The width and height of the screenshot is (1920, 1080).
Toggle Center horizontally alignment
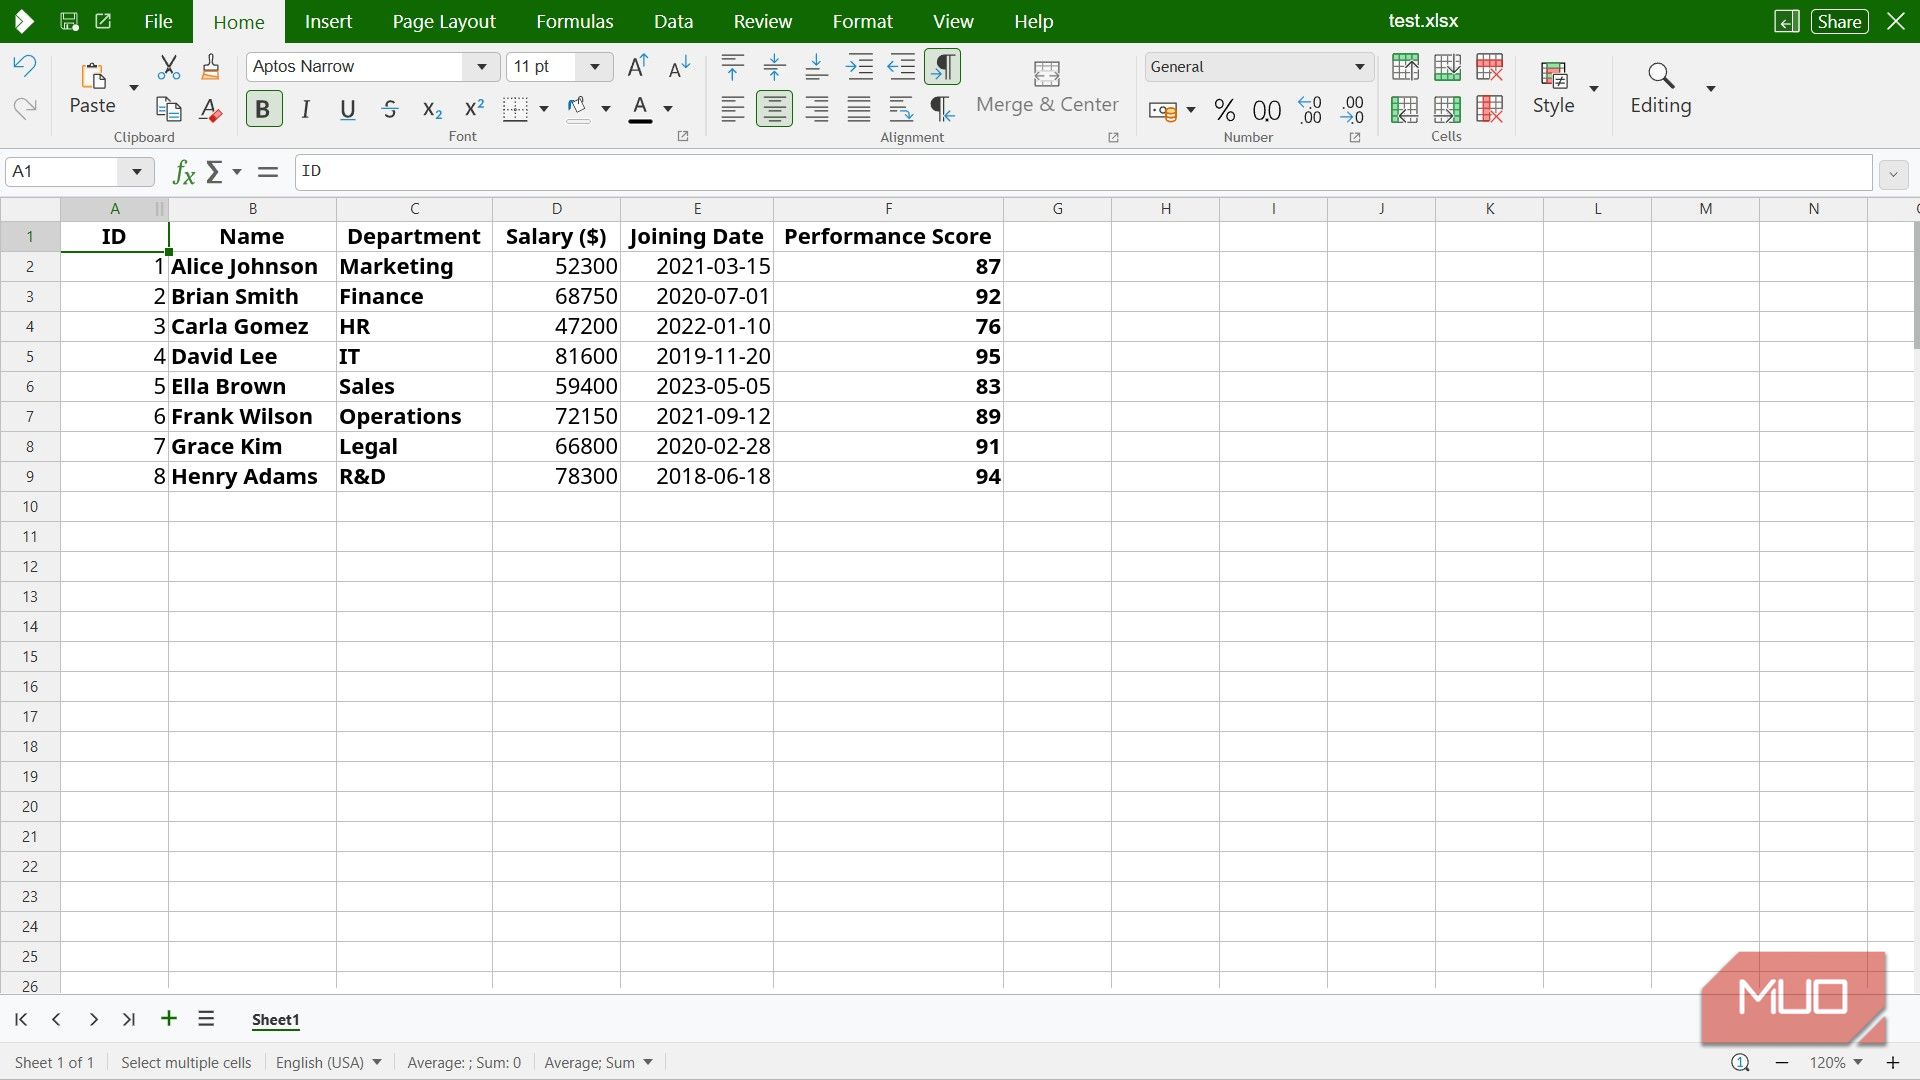(x=774, y=109)
